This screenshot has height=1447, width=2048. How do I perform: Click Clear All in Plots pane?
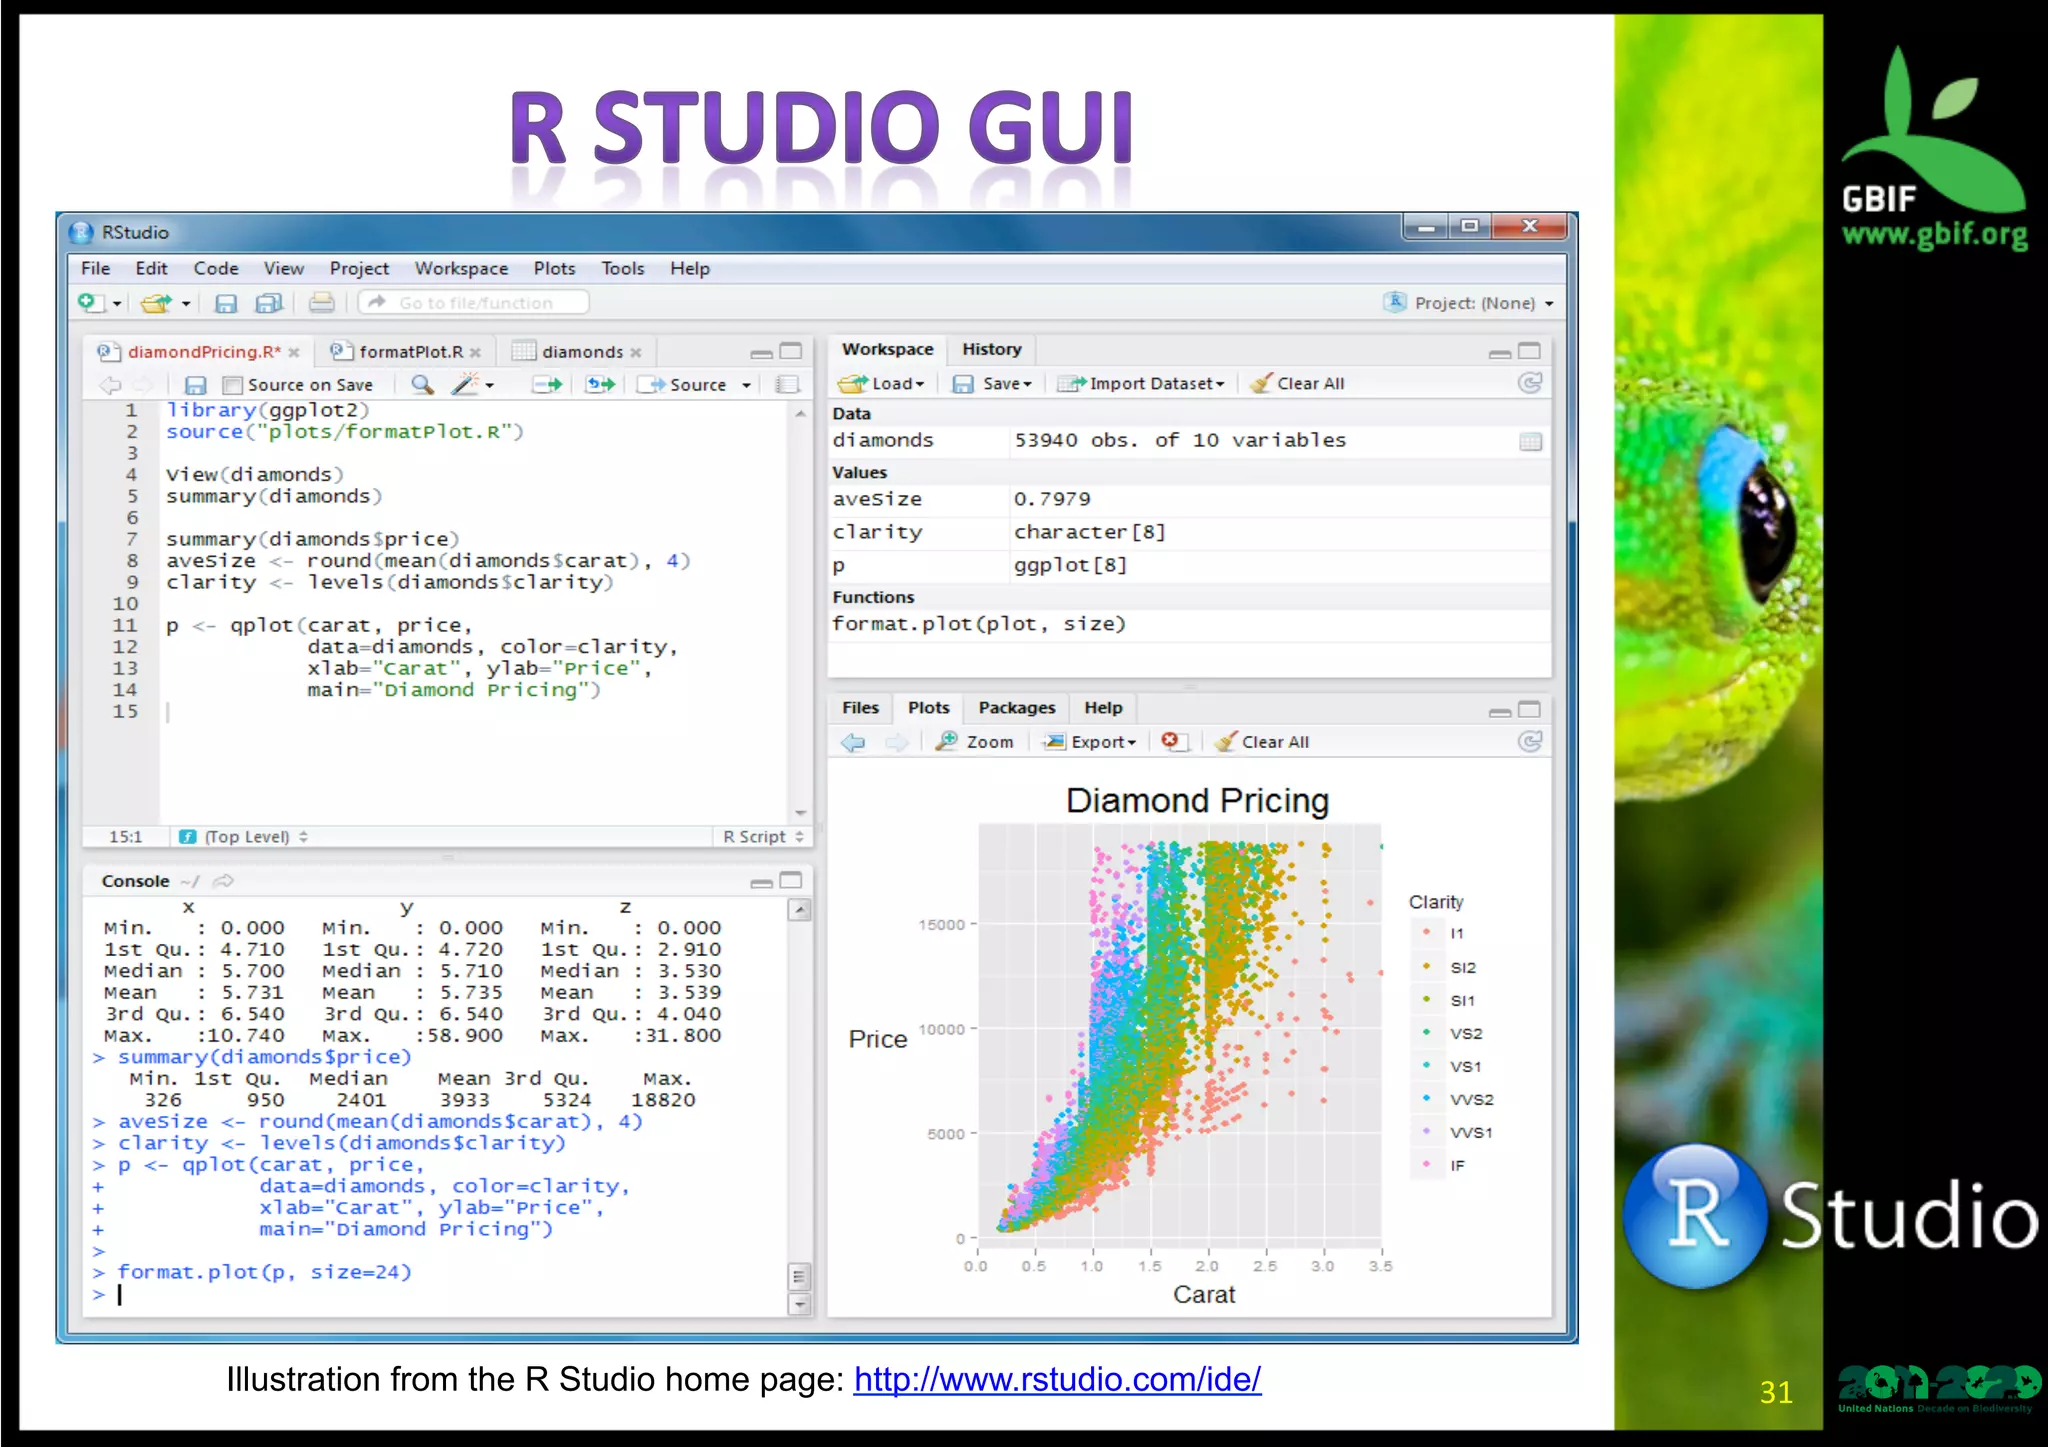click(1262, 742)
